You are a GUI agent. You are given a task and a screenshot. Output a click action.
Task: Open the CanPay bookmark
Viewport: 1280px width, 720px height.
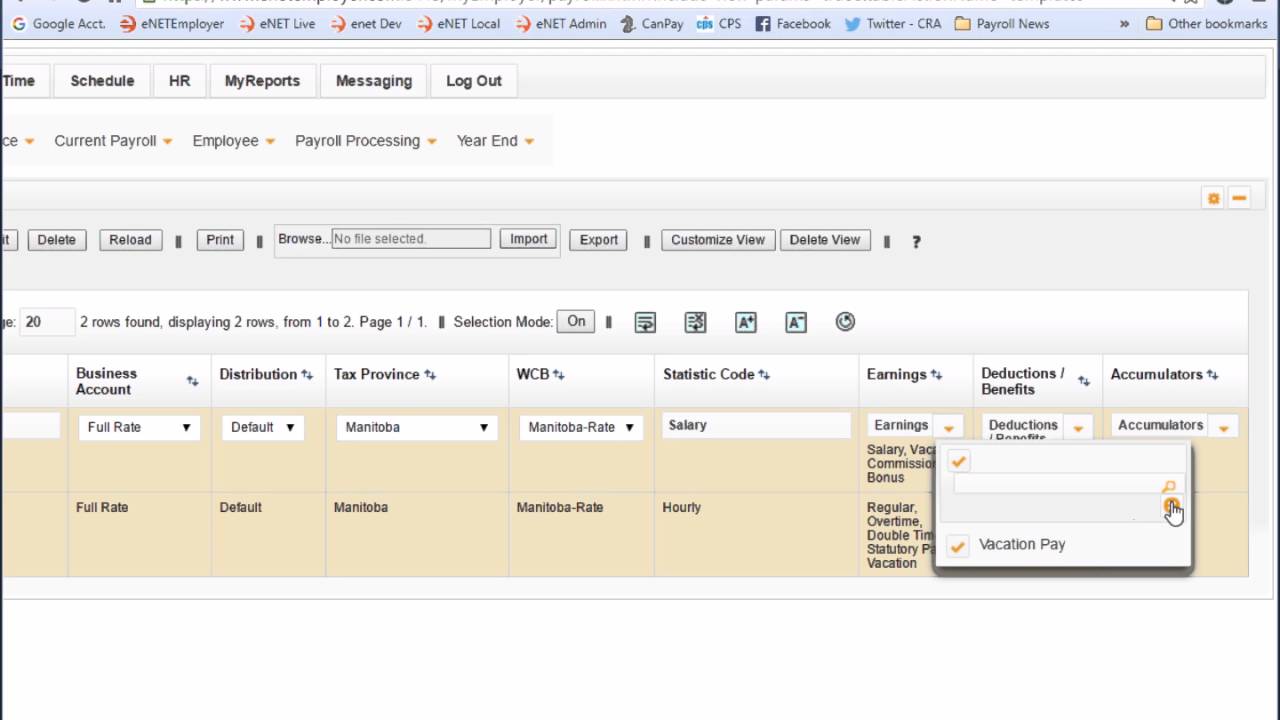click(652, 23)
